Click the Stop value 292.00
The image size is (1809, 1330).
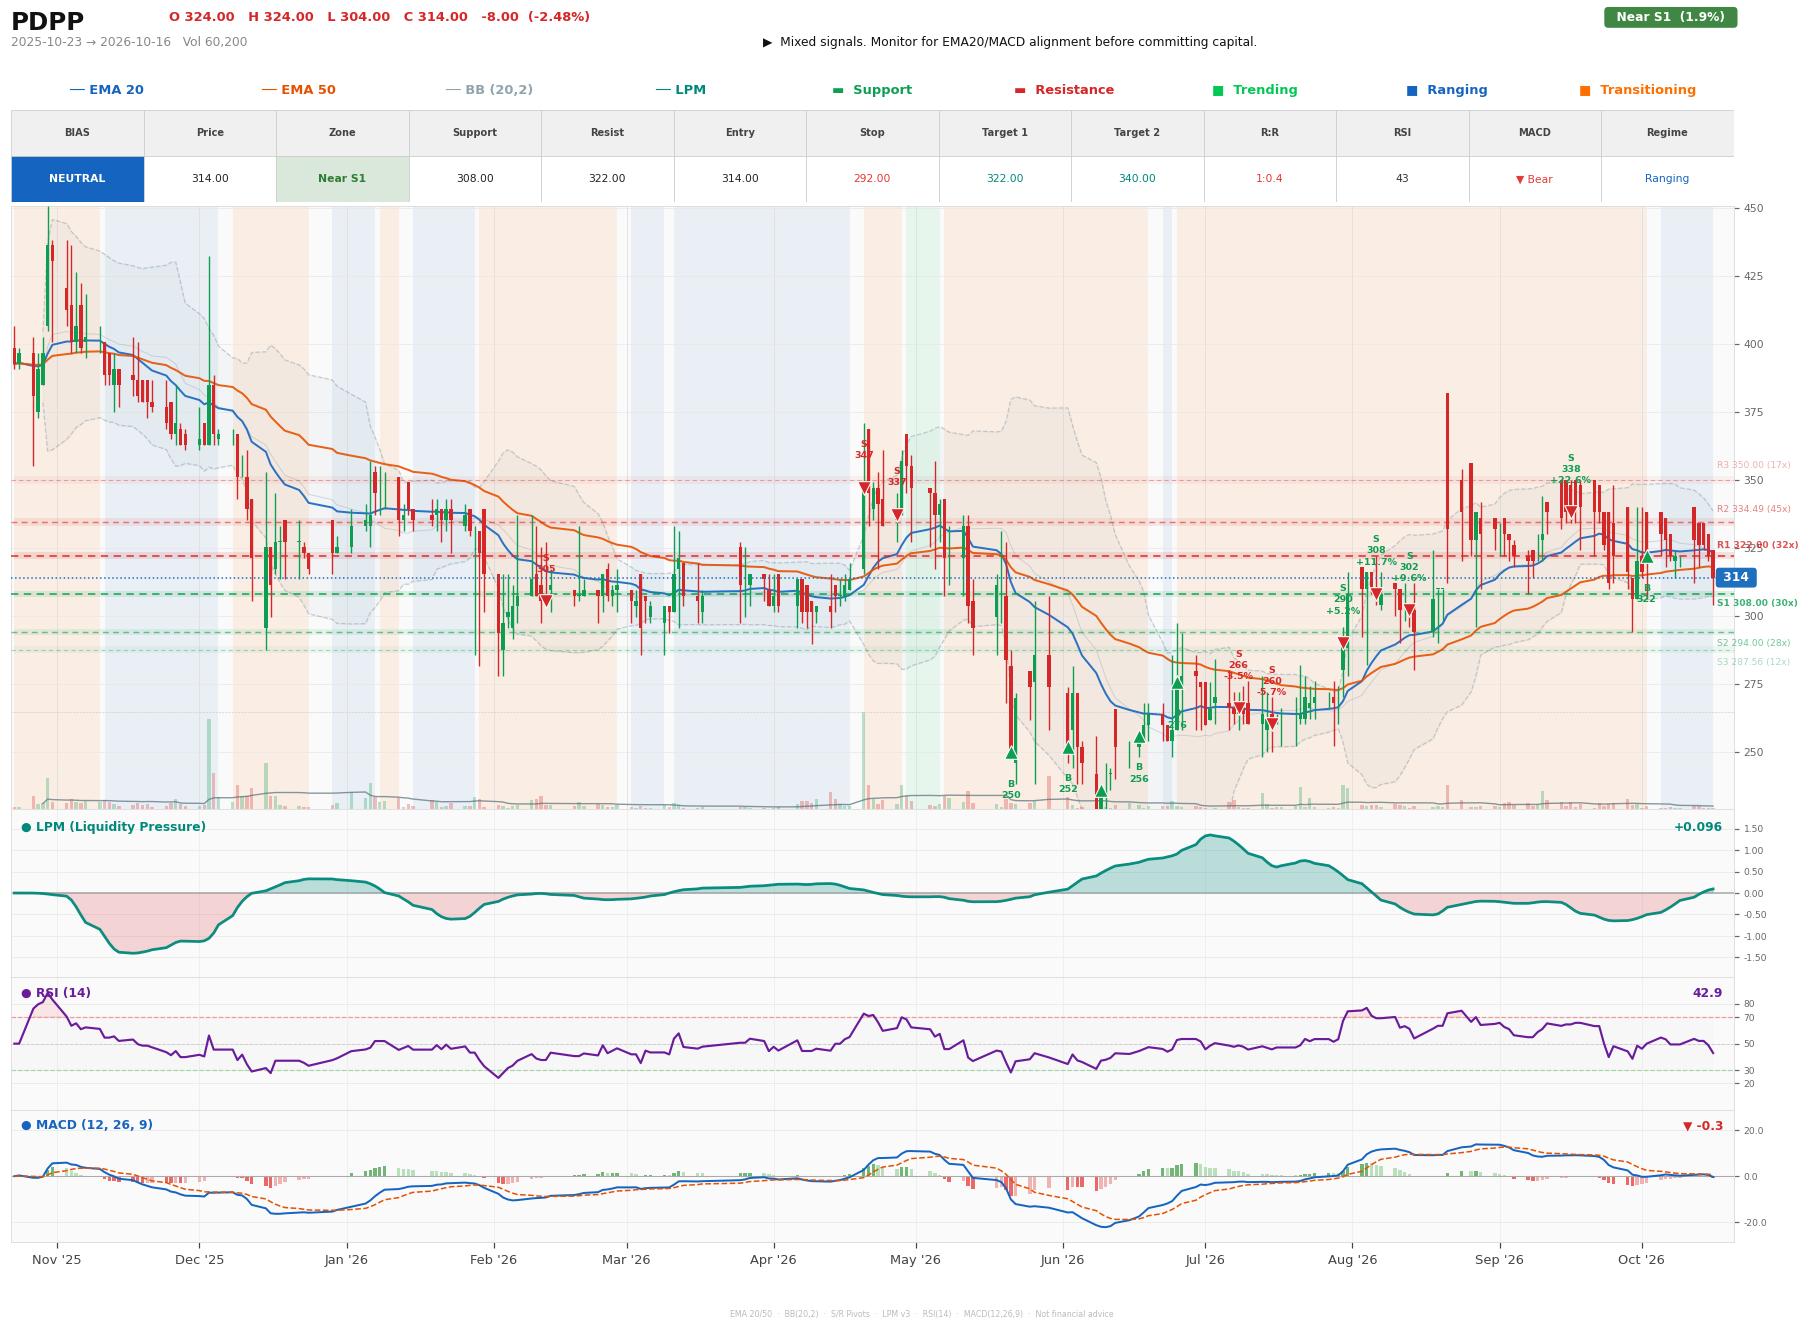[x=872, y=179]
